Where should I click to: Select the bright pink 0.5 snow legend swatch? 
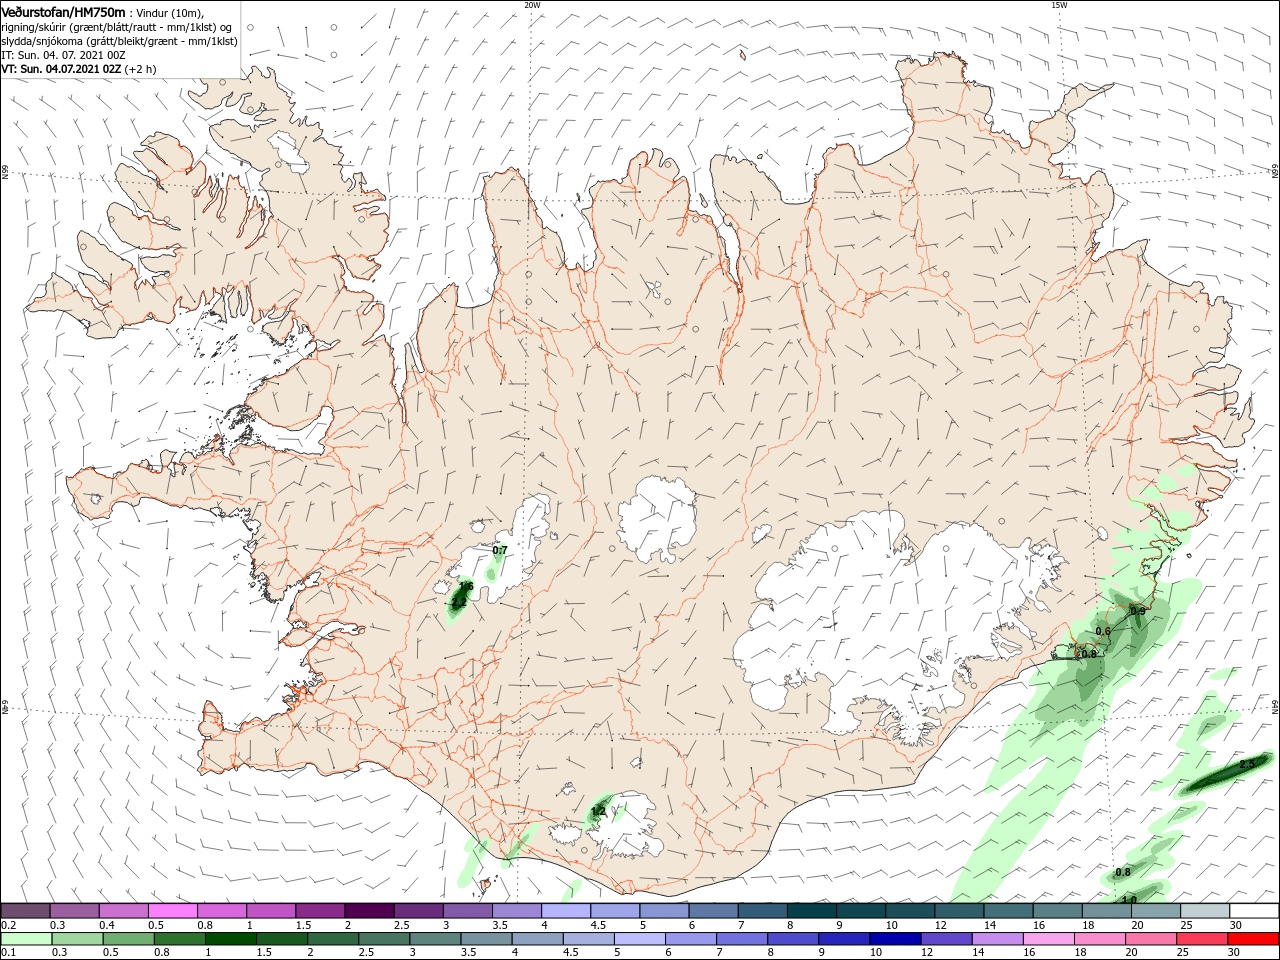(172, 911)
